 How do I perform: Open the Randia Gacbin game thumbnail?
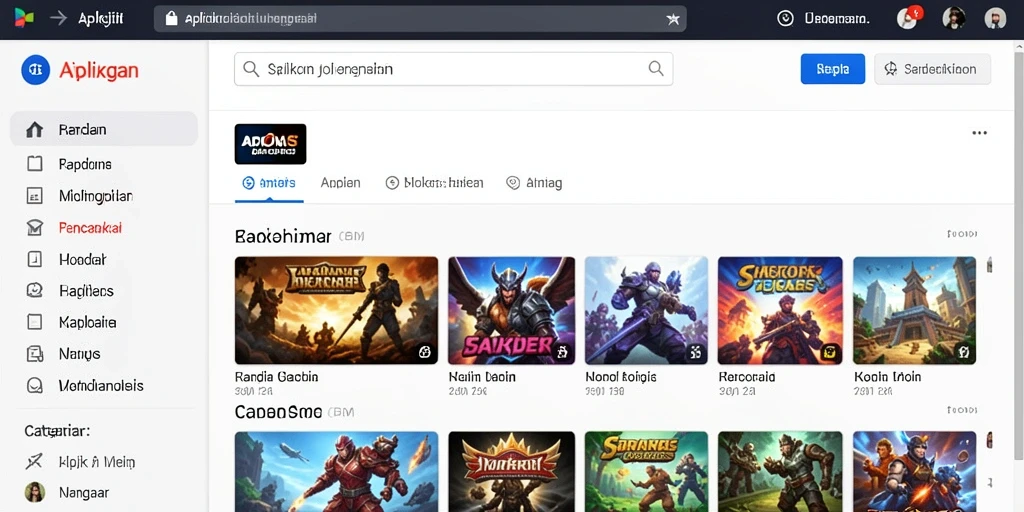point(336,310)
